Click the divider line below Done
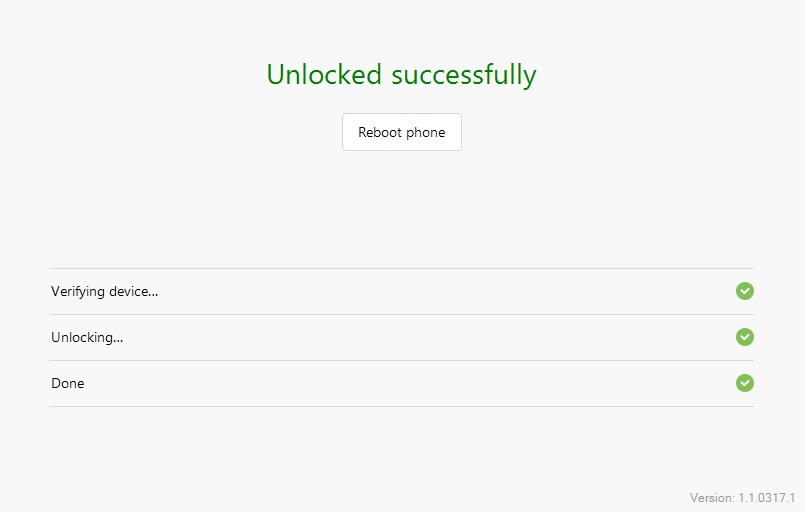 click(x=401, y=406)
